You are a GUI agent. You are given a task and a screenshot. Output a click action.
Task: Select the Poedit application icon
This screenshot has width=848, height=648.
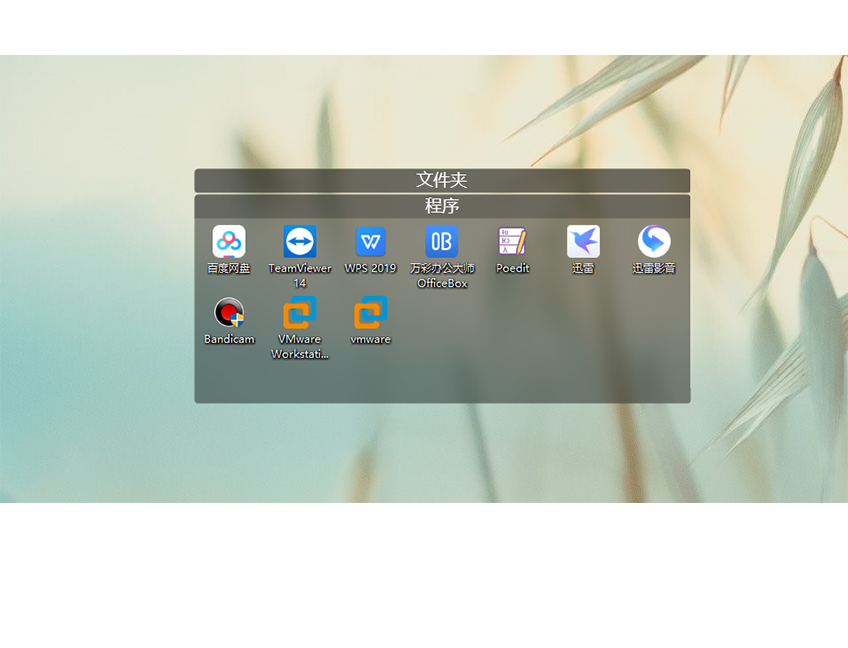512,241
